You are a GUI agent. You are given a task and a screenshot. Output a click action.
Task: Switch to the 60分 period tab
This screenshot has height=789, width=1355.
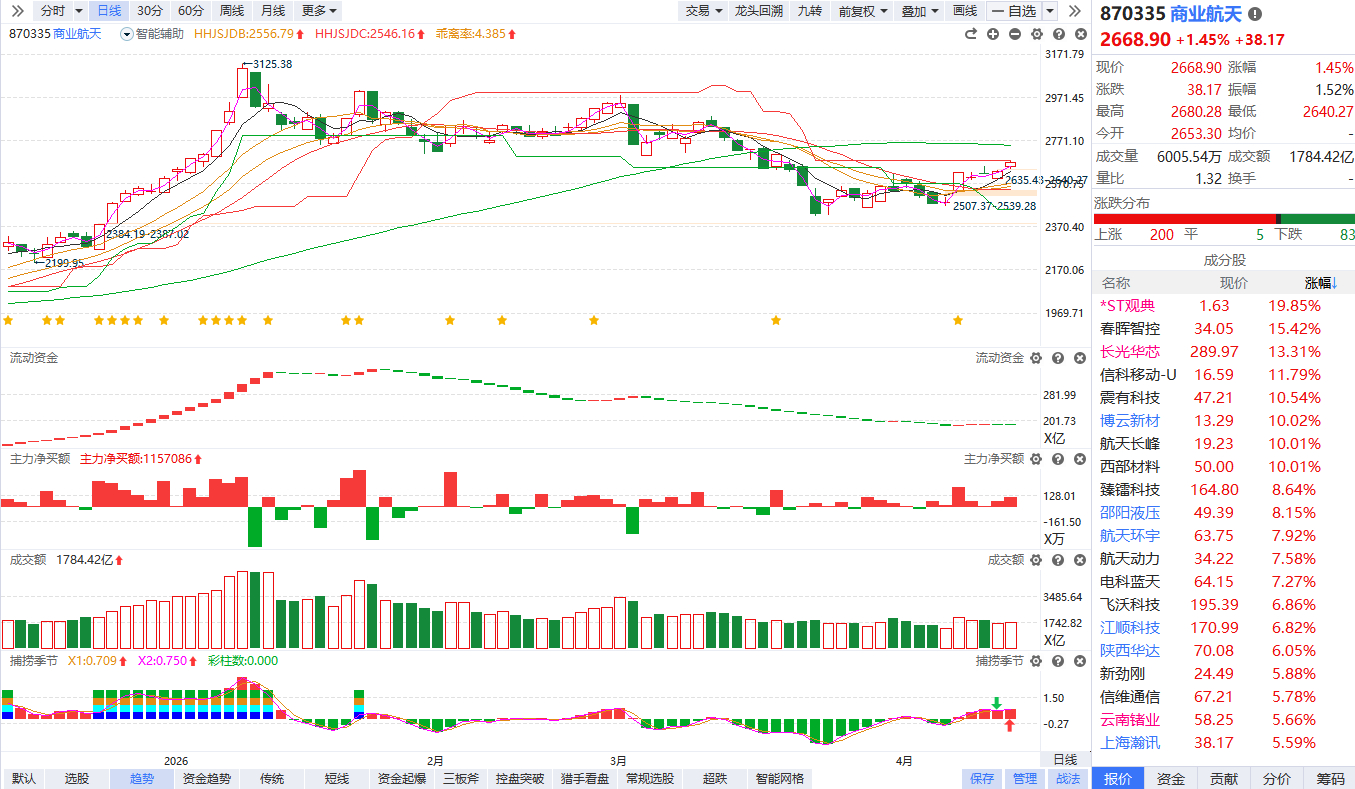pyautogui.click(x=190, y=11)
